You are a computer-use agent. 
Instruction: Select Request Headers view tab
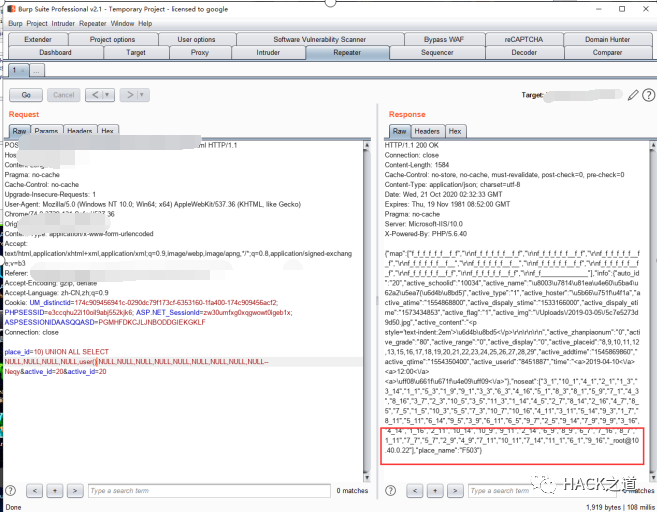[80, 131]
